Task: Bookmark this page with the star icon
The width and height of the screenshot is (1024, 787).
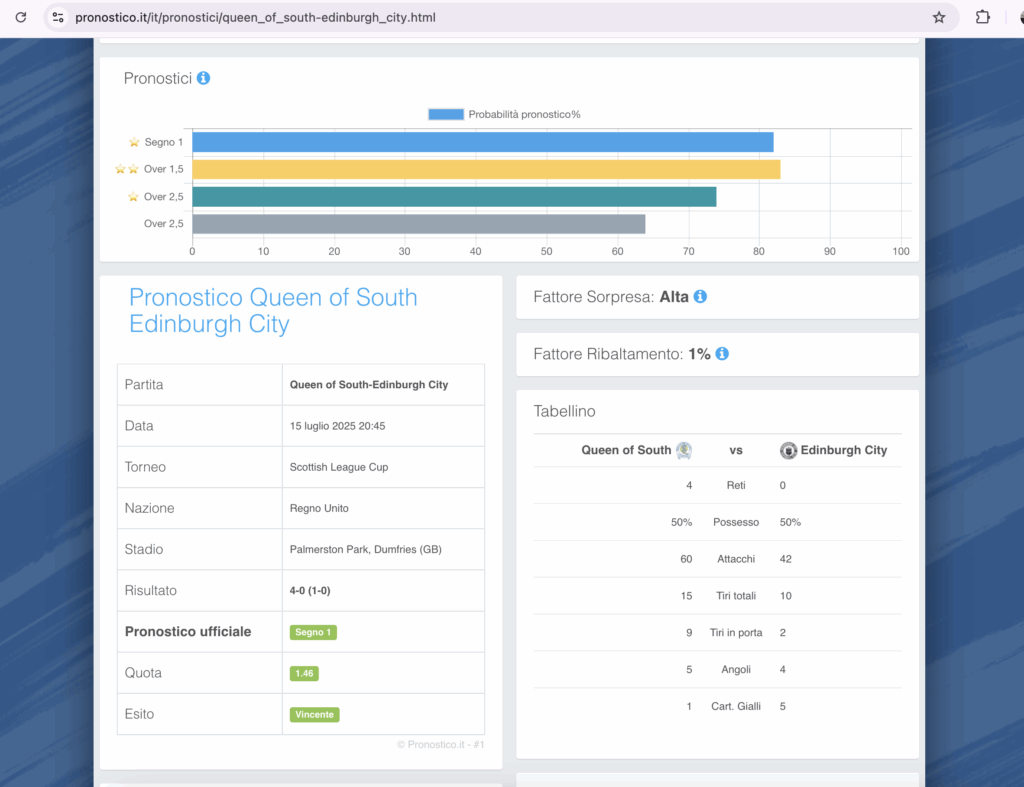Action: tap(939, 18)
